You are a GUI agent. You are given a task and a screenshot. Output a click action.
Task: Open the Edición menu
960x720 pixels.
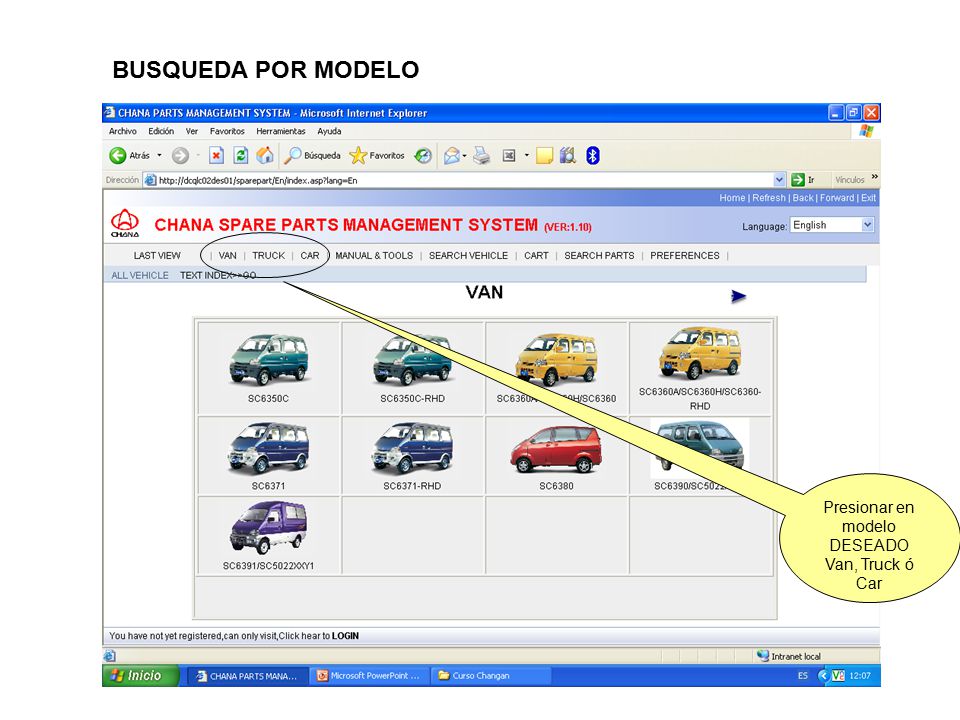(x=161, y=131)
